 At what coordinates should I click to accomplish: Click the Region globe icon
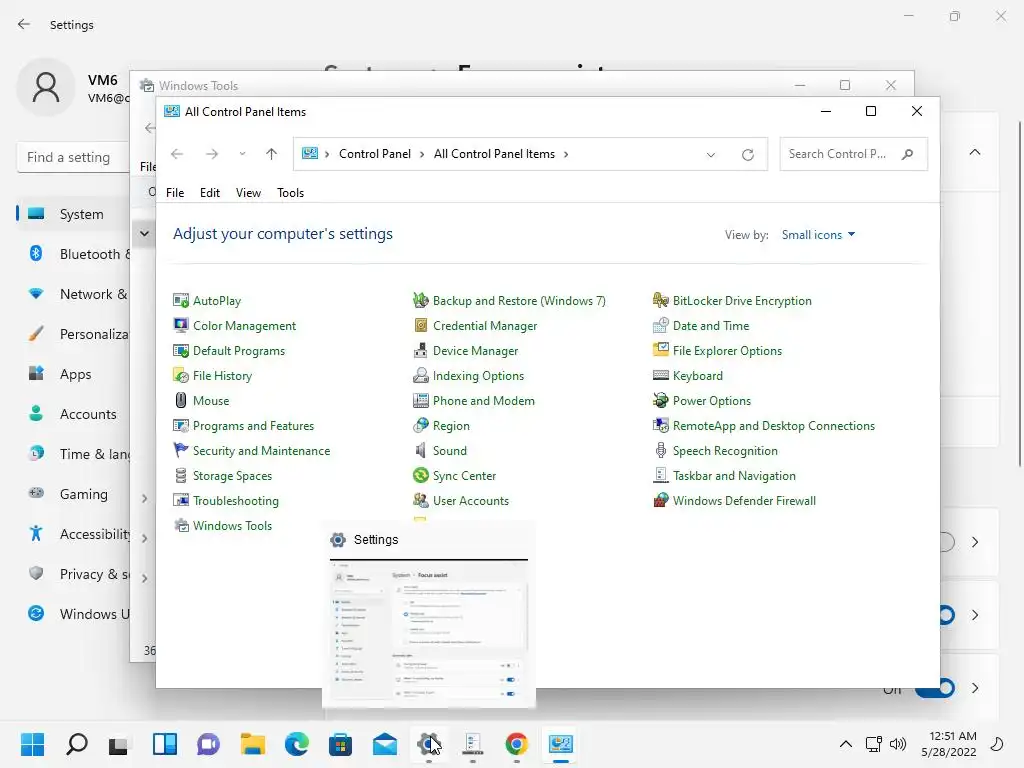coord(421,426)
